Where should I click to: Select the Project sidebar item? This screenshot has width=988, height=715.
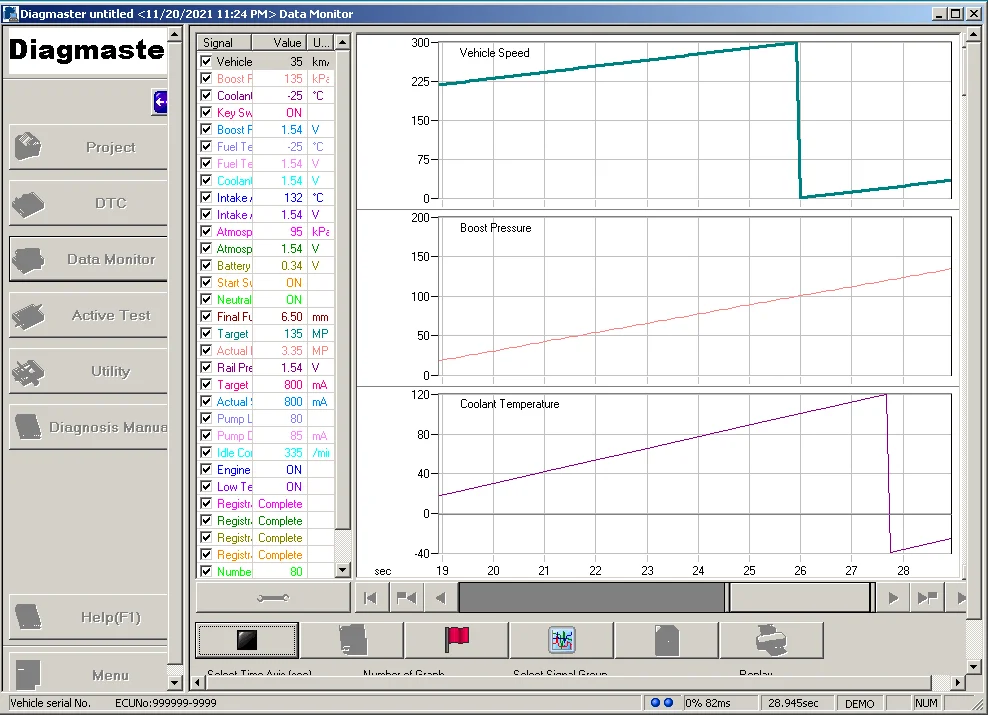[x=87, y=147]
